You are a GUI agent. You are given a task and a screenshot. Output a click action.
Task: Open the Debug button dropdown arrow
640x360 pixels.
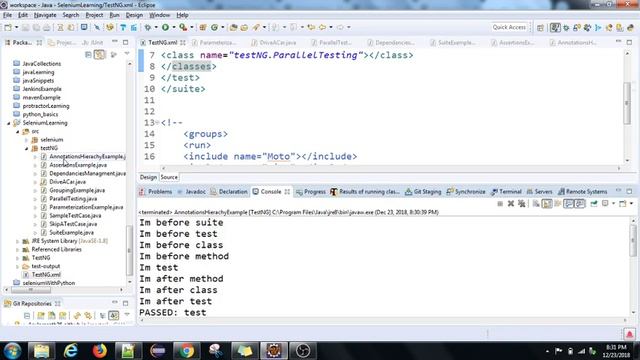[156, 27]
